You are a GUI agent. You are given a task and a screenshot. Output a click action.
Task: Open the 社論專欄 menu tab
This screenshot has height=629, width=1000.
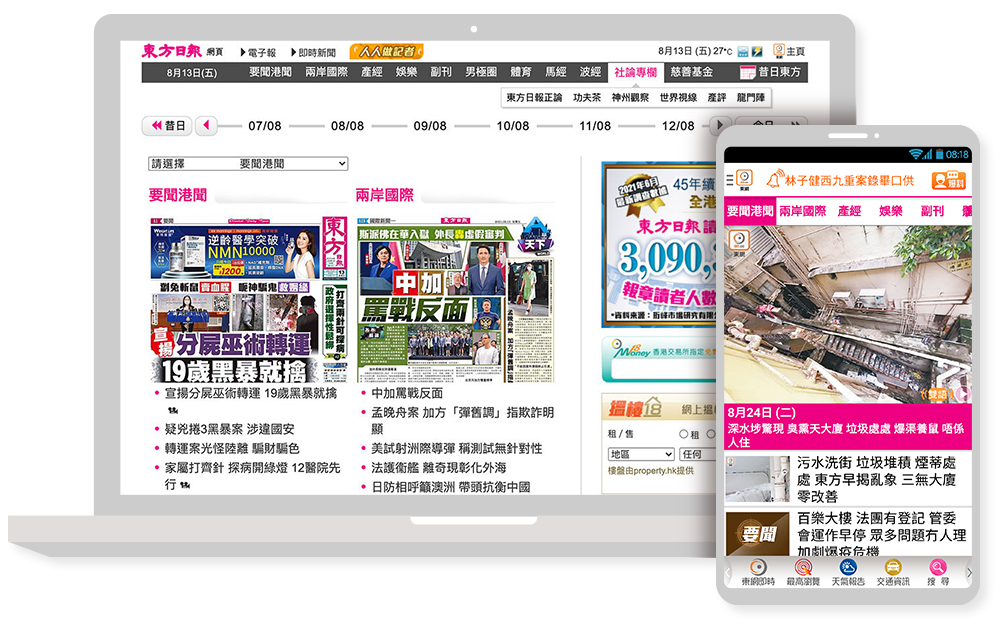(x=635, y=72)
